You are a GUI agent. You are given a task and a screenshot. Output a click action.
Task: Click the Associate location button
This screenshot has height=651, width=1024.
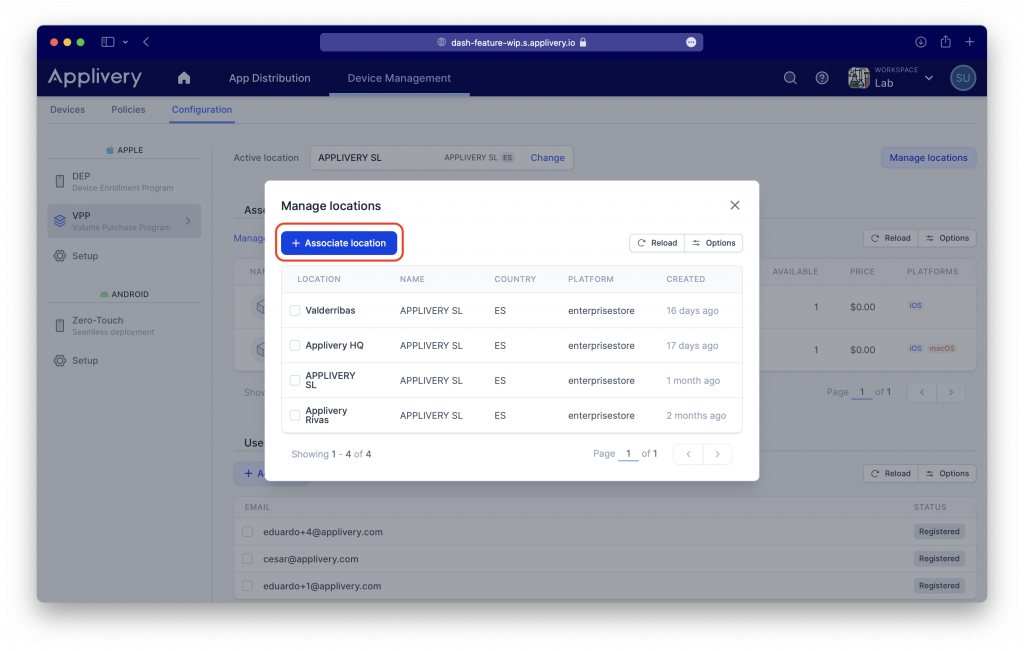click(x=339, y=243)
